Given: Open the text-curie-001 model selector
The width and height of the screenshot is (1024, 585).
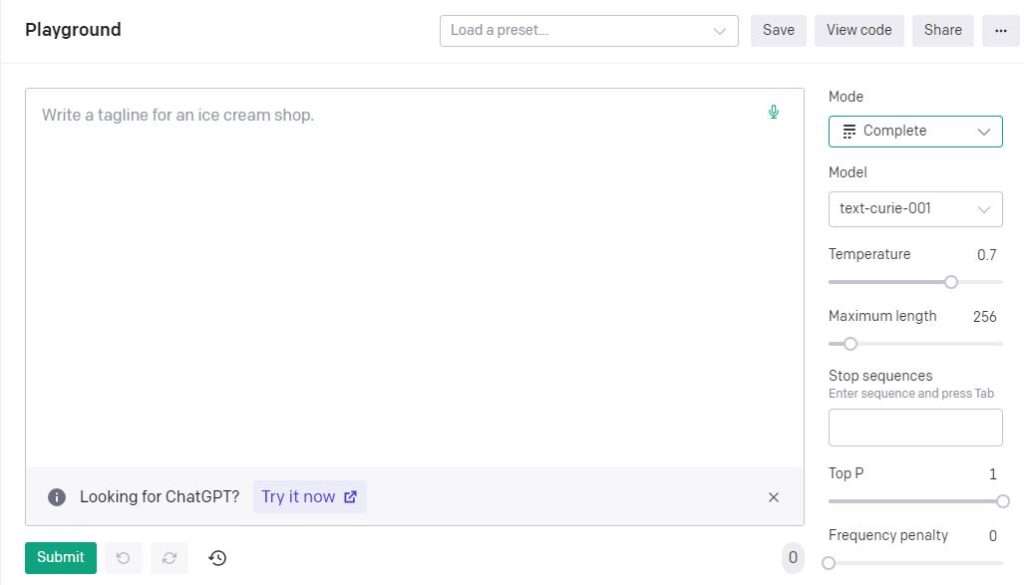Looking at the screenshot, I should click(915, 209).
